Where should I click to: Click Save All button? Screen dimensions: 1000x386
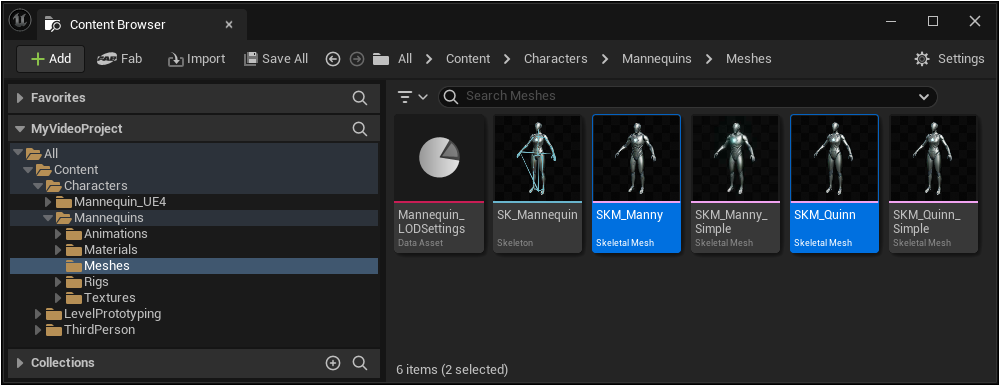coord(276,59)
